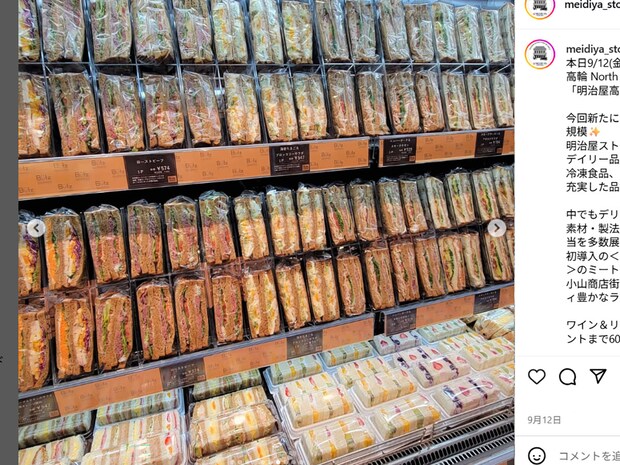This screenshot has height=465, width=620.
Task: Open the meidiya profile avatar in post header
Action: [x=540, y=6]
